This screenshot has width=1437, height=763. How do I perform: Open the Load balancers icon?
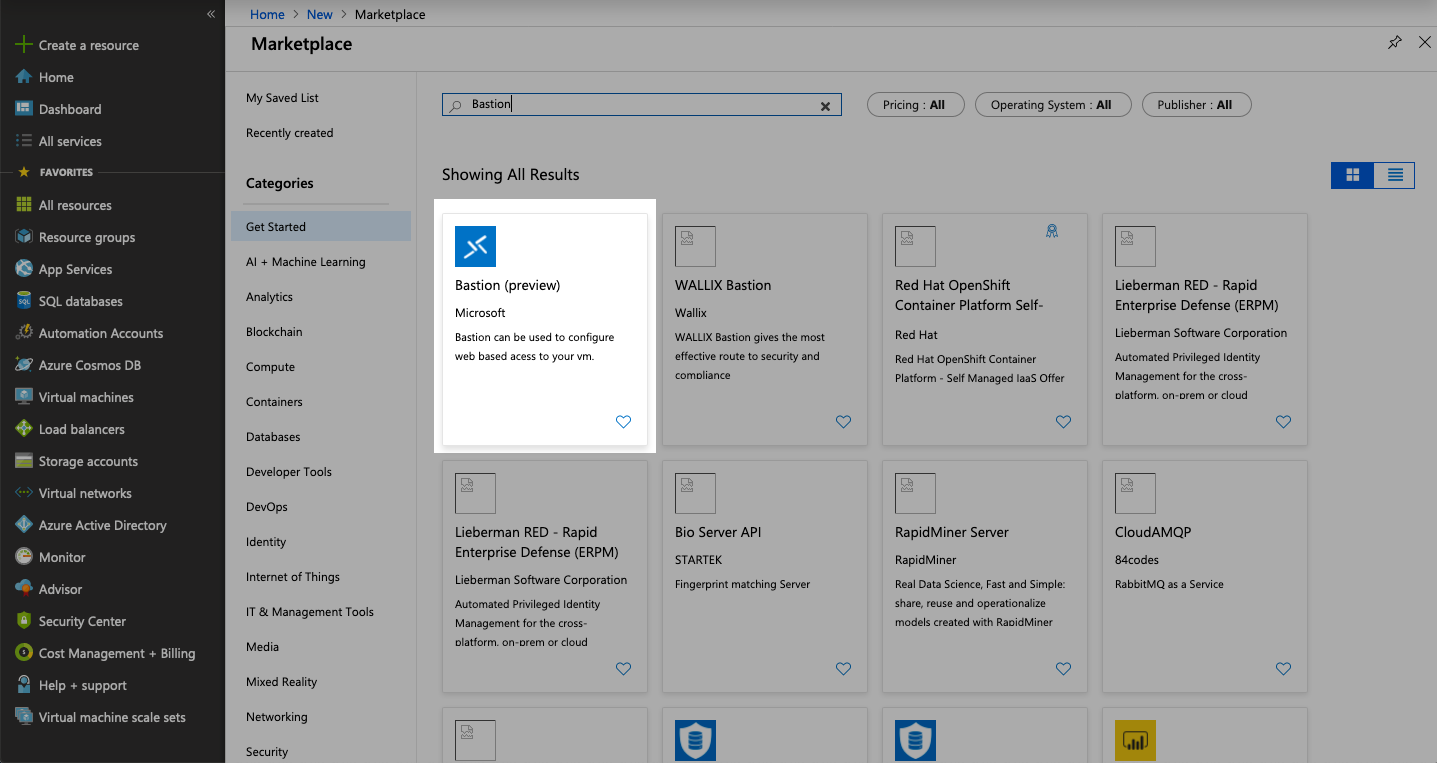point(24,429)
